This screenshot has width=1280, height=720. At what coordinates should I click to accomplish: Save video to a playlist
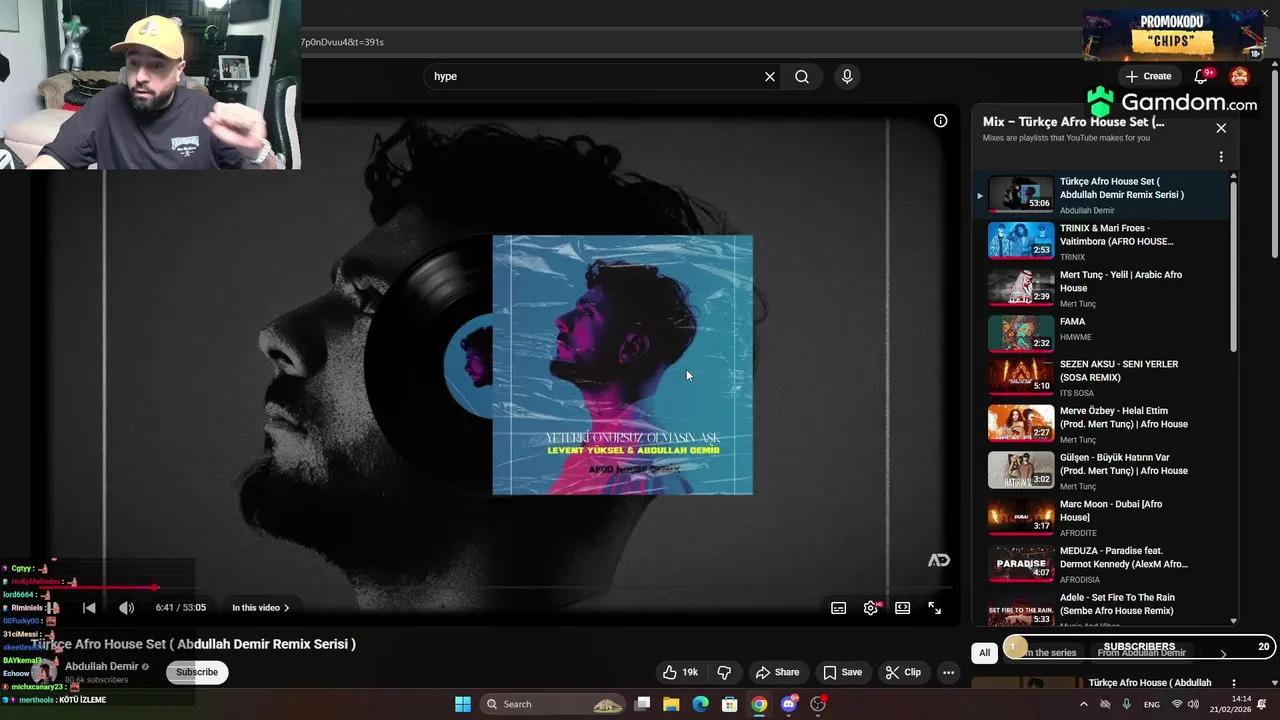(x=842, y=672)
